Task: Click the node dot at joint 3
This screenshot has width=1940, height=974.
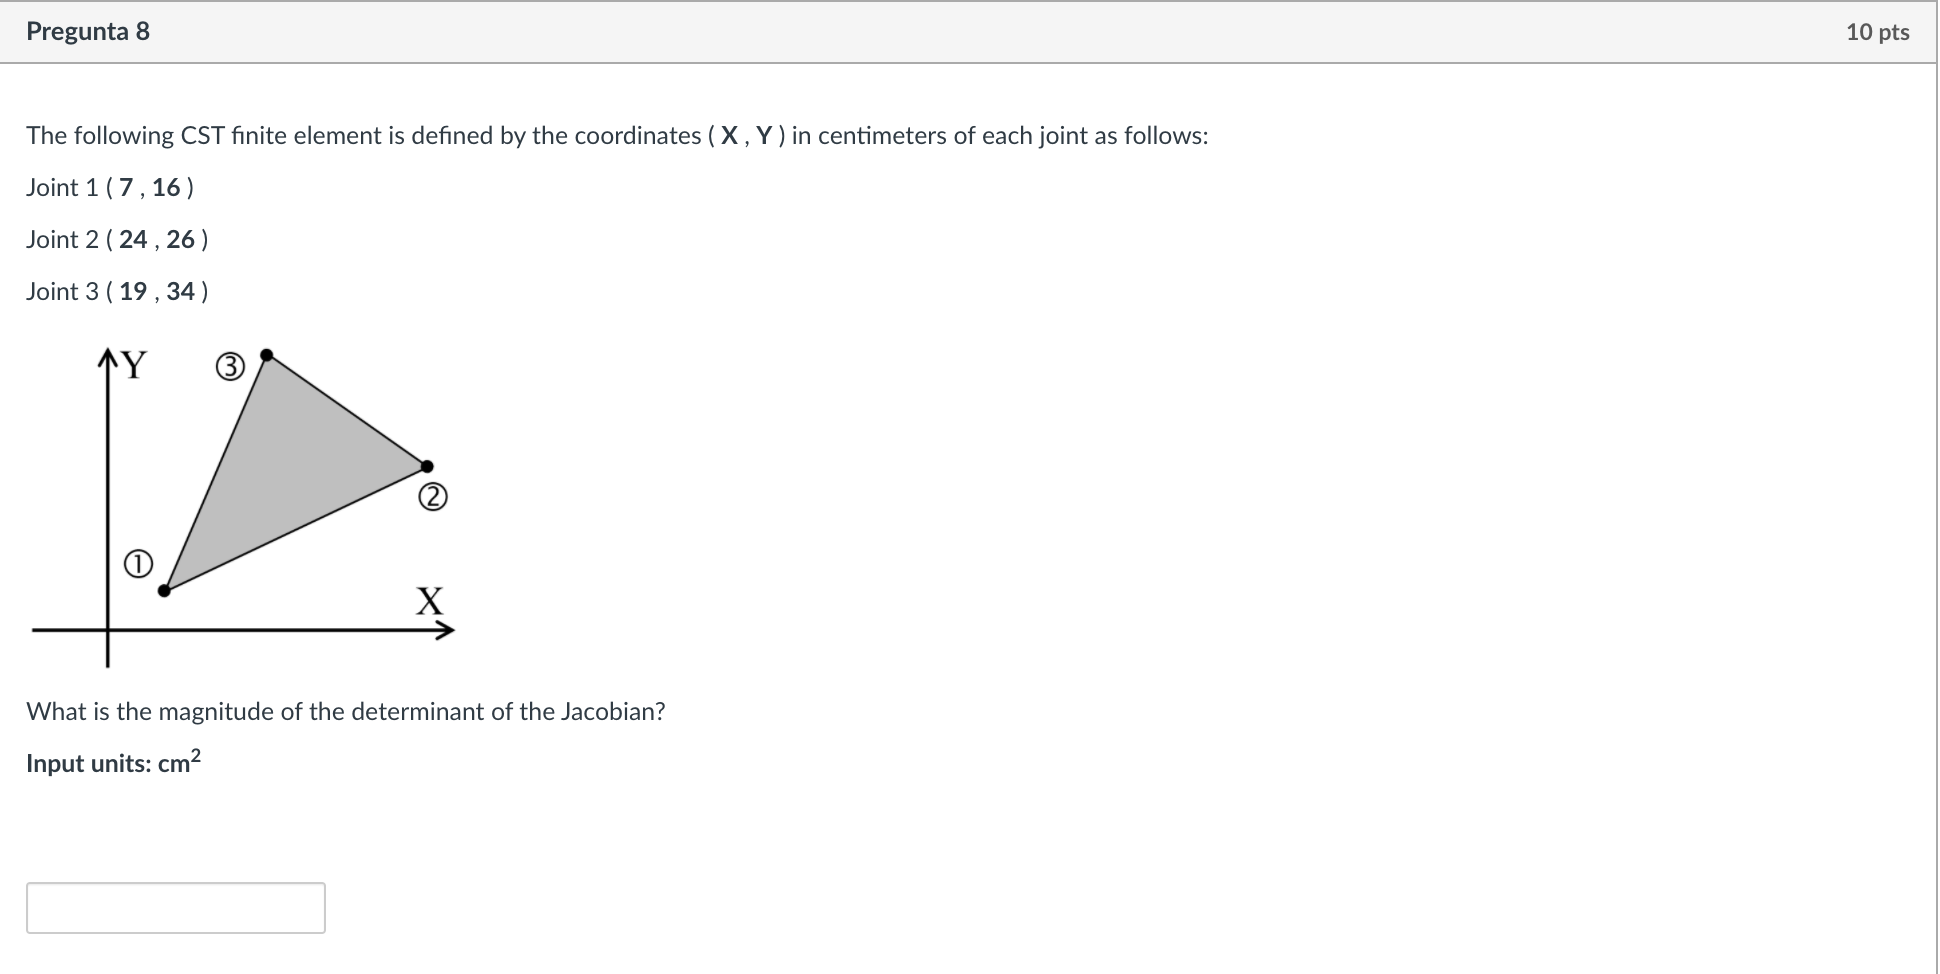Action: pyautogui.click(x=265, y=354)
